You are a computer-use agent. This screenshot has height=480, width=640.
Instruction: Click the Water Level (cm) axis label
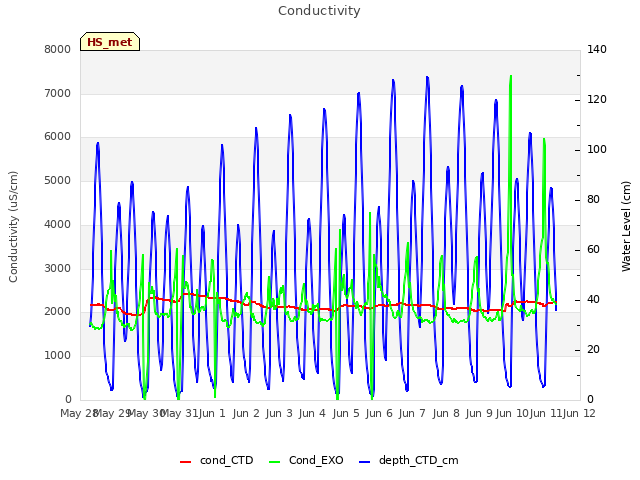click(x=626, y=227)
